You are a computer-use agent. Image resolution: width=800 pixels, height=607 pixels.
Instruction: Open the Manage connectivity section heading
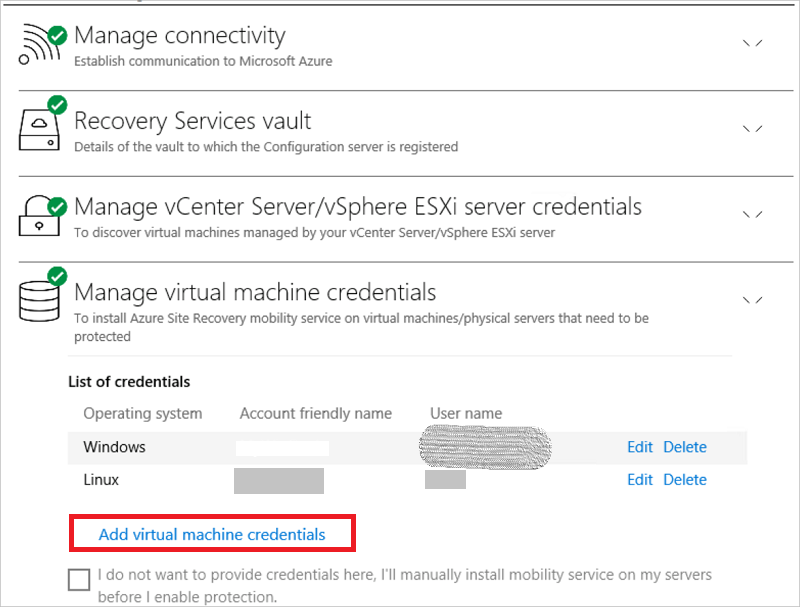[x=180, y=36]
